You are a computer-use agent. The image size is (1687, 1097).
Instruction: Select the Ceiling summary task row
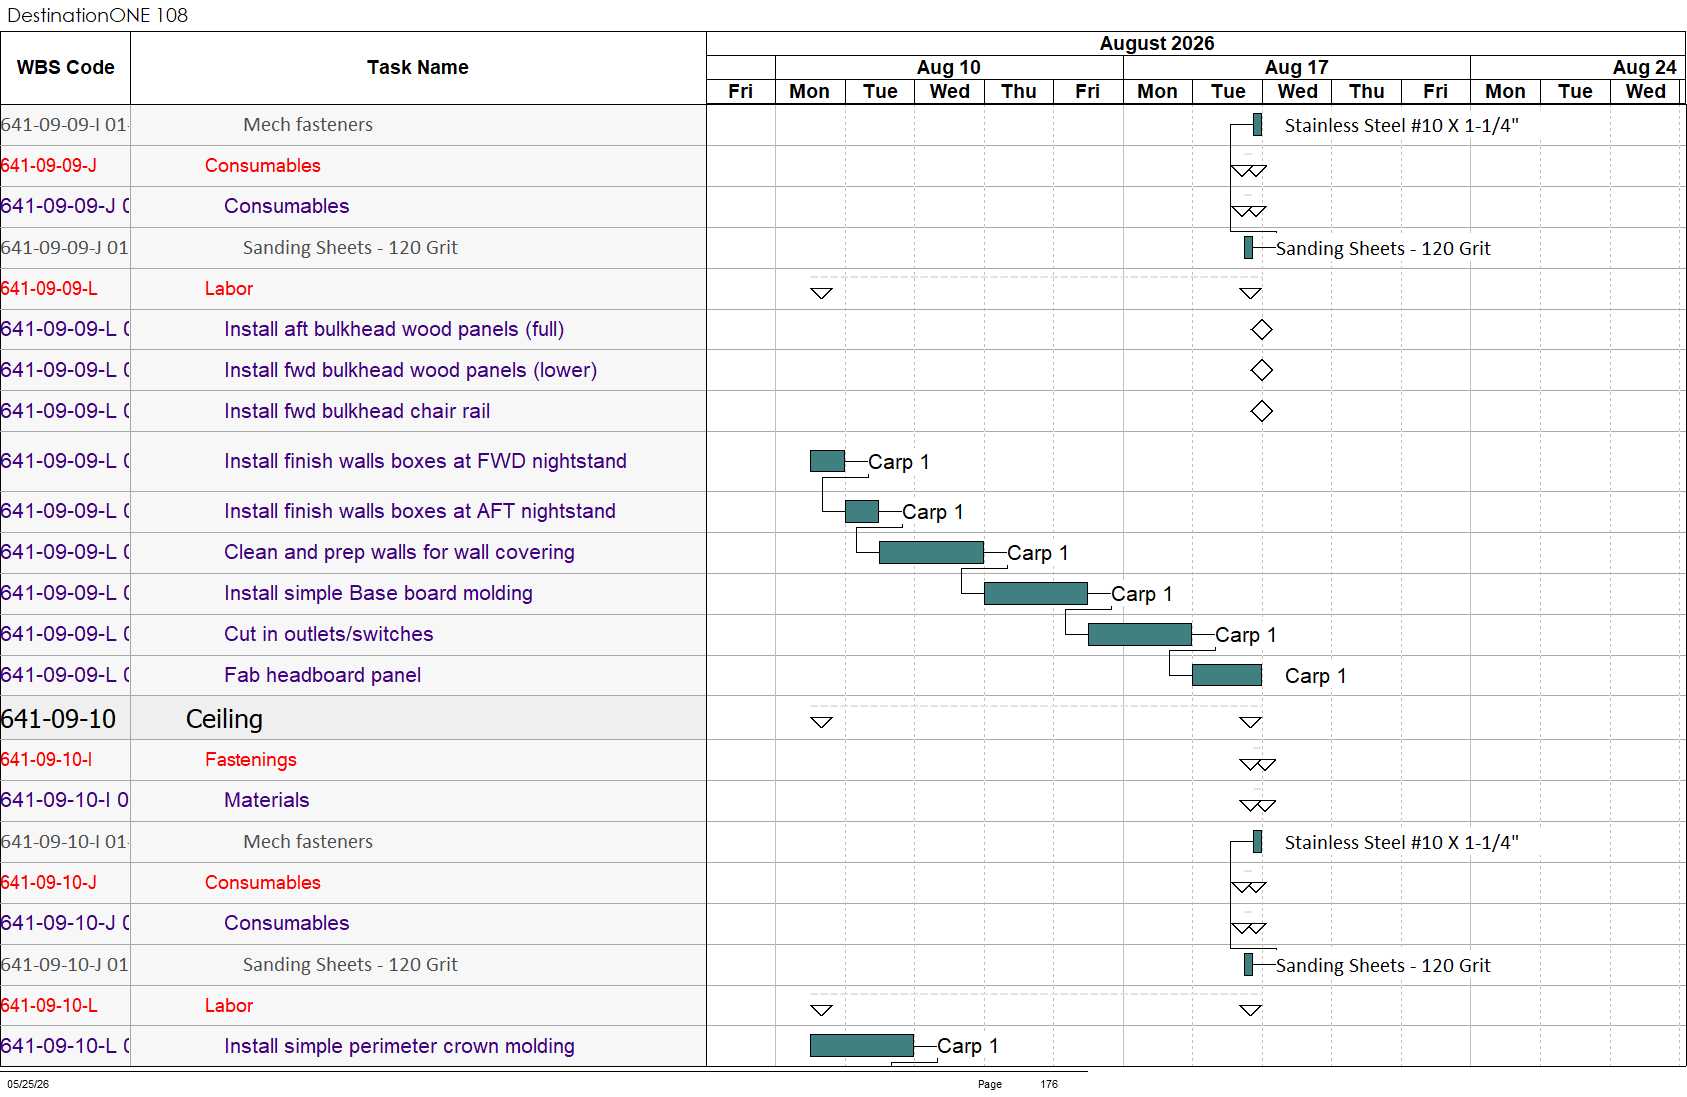[353, 718]
